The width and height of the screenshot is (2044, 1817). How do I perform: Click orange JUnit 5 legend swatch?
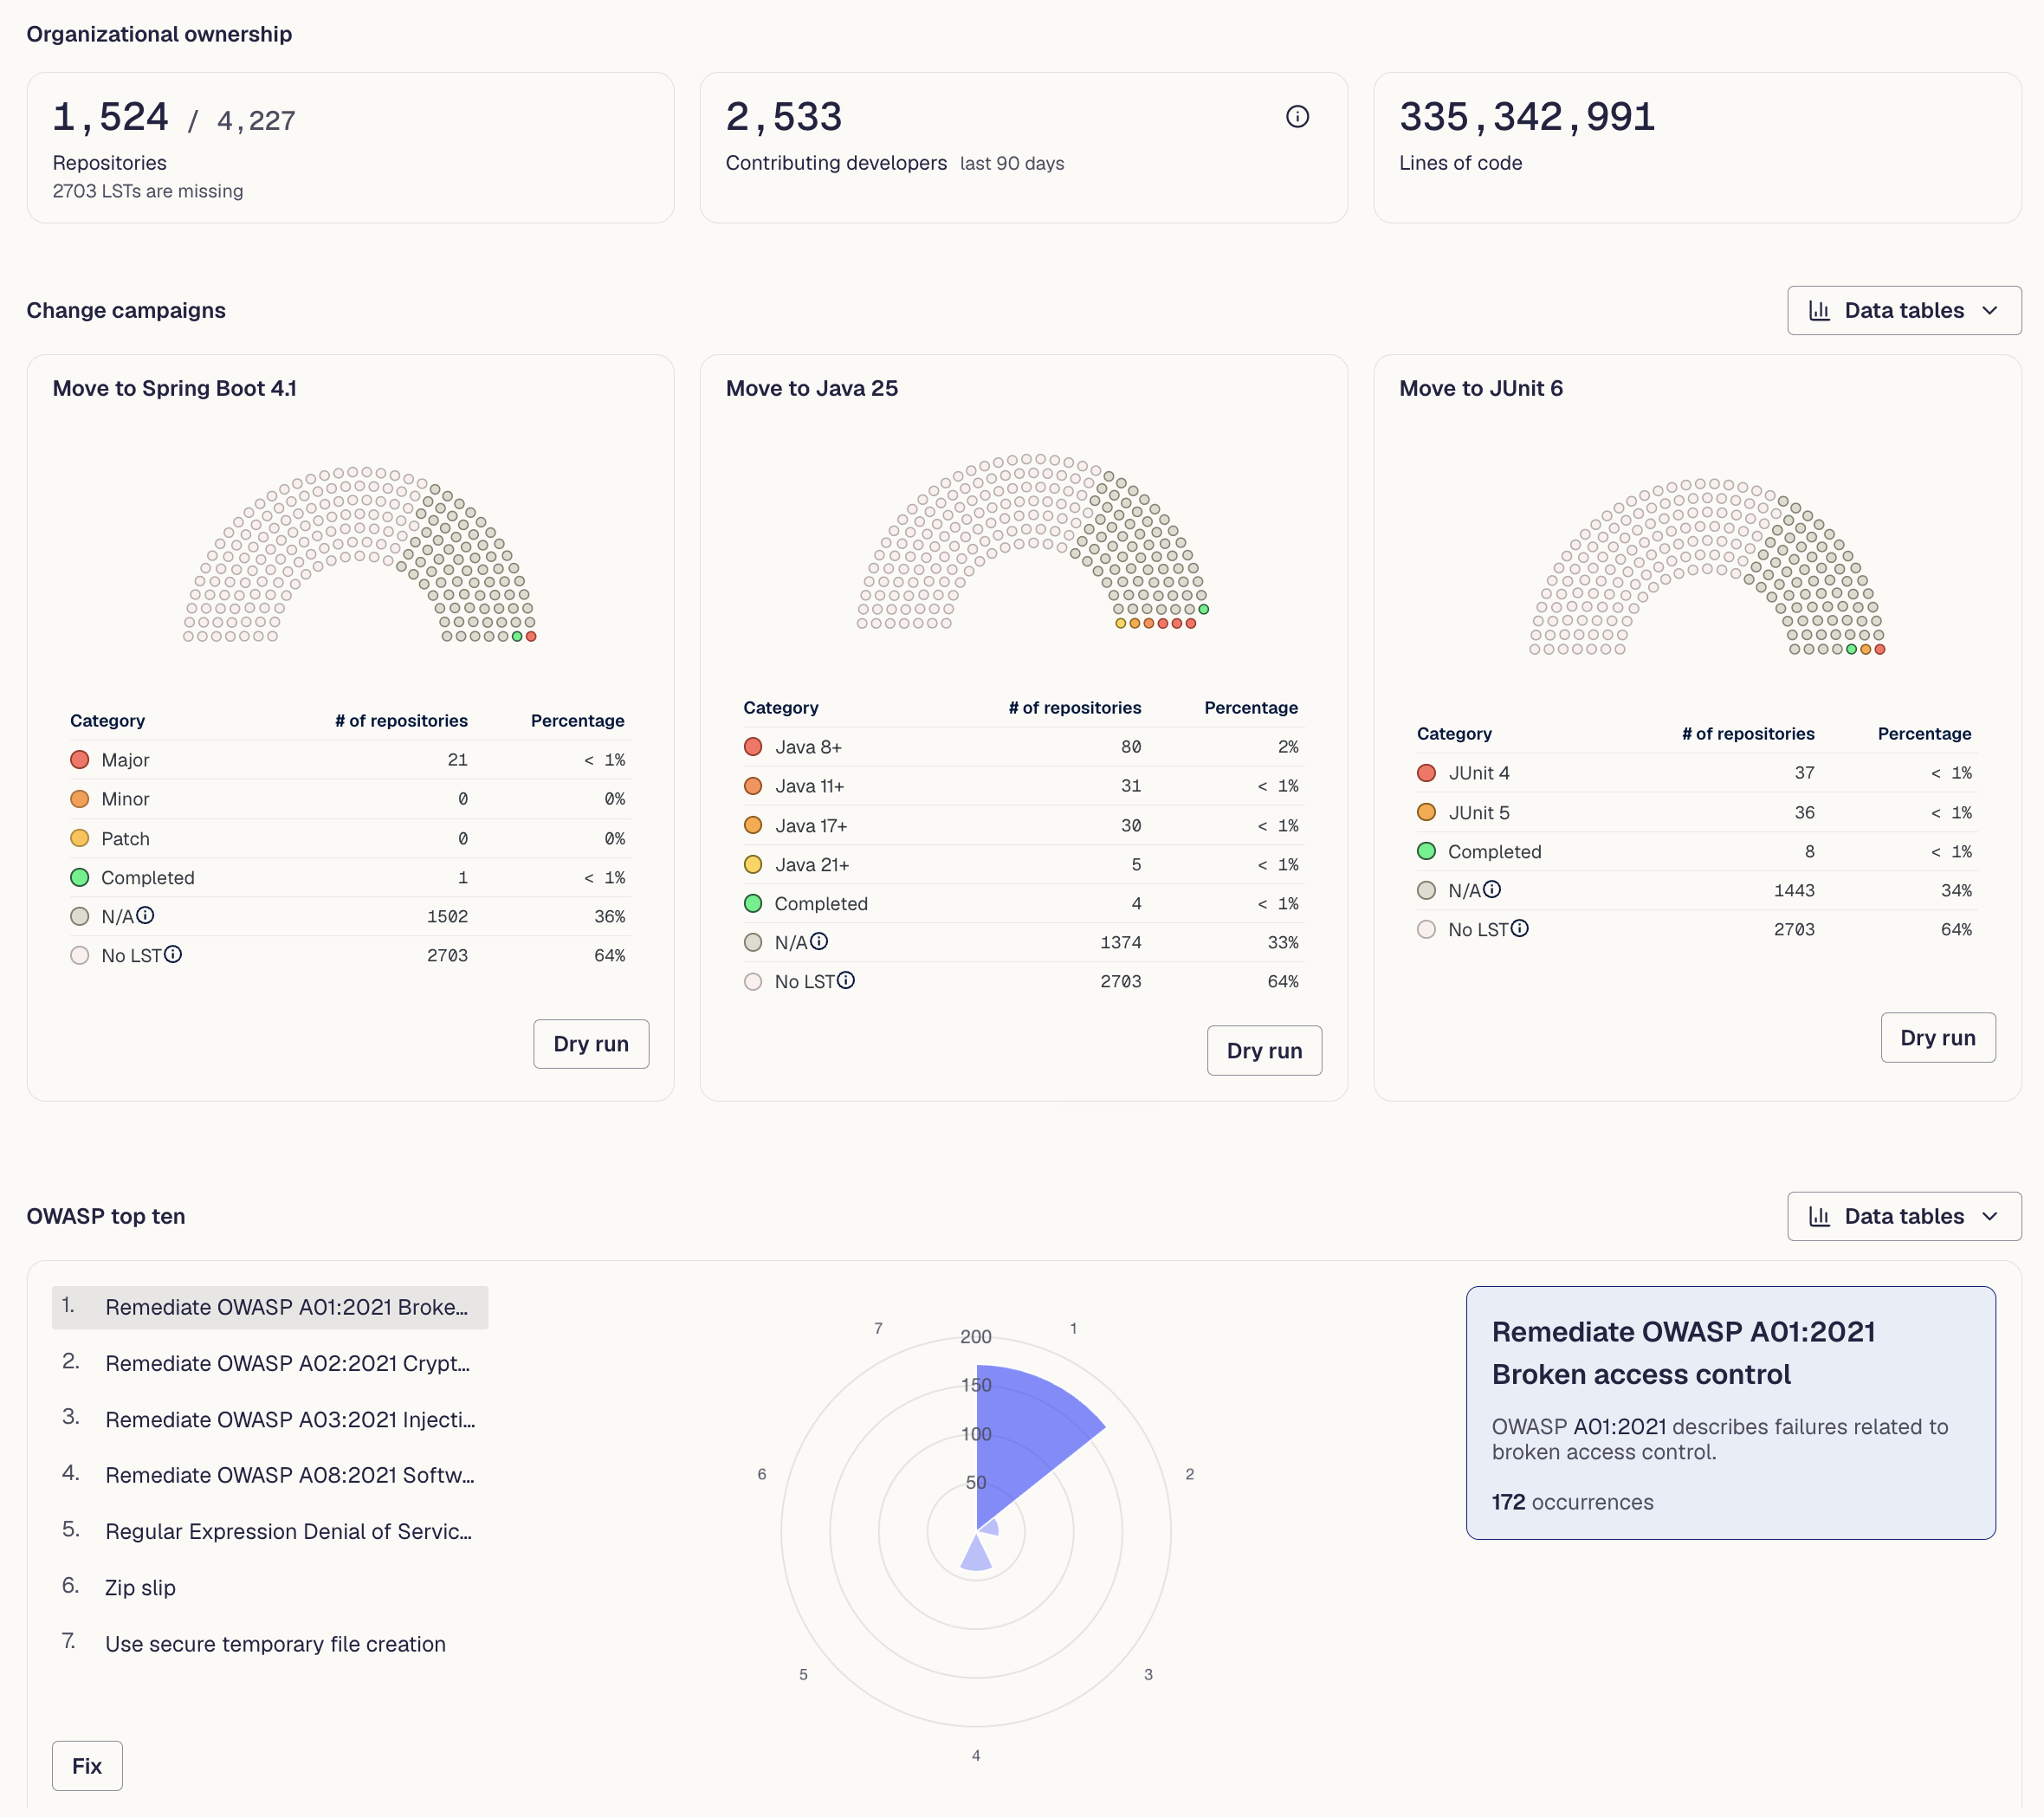pos(1427,812)
